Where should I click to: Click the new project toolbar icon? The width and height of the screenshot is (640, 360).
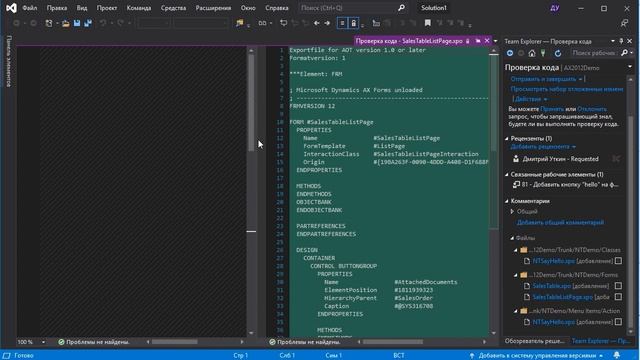point(49,23)
